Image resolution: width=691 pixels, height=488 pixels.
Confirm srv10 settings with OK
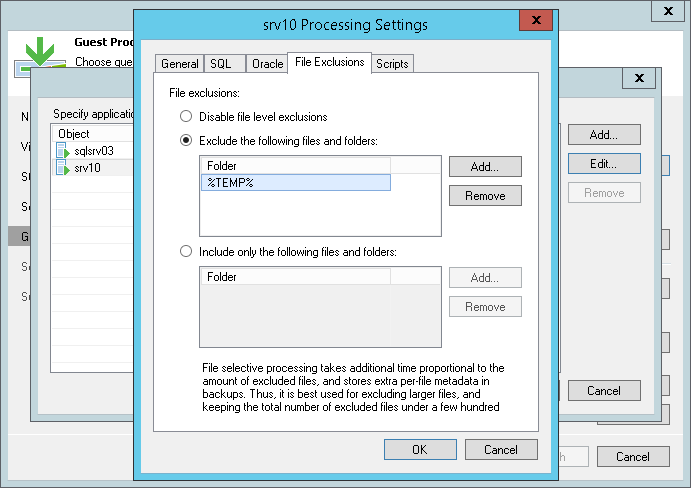pyautogui.click(x=420, y=449)
